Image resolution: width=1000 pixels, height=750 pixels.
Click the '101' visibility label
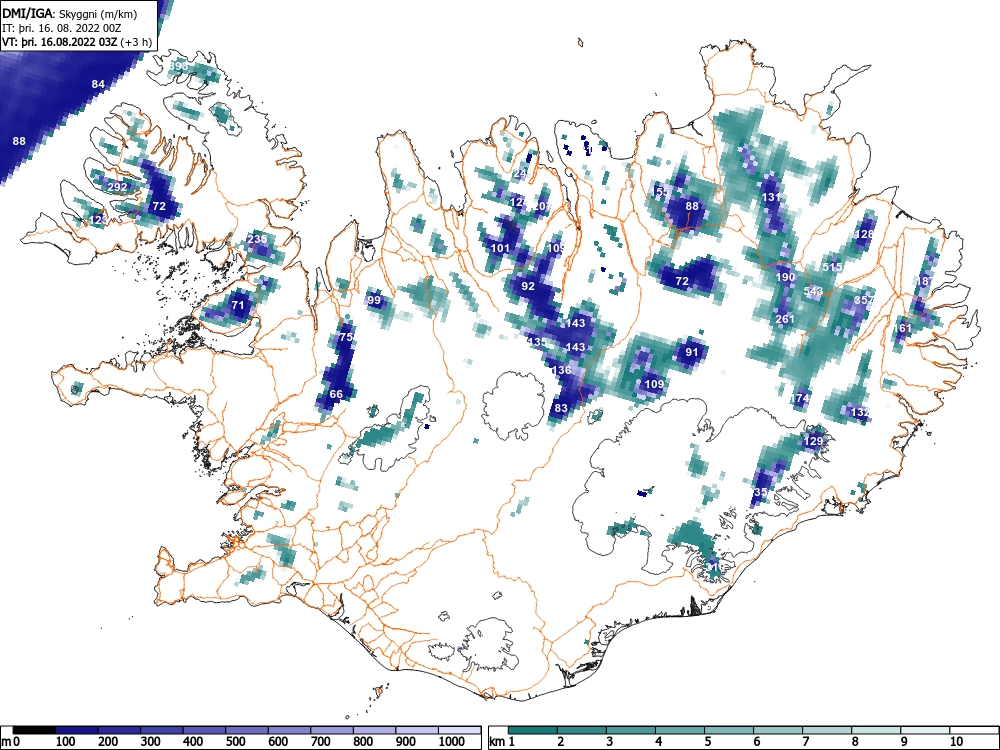click(x=501, y=248)
